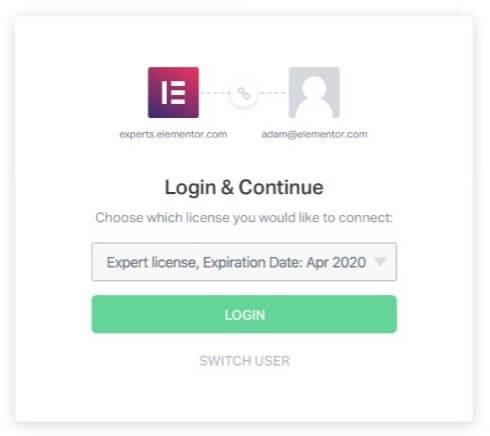Click the Elementor logo icon
This screenshot has height=436, width=490.
[173, 92]
